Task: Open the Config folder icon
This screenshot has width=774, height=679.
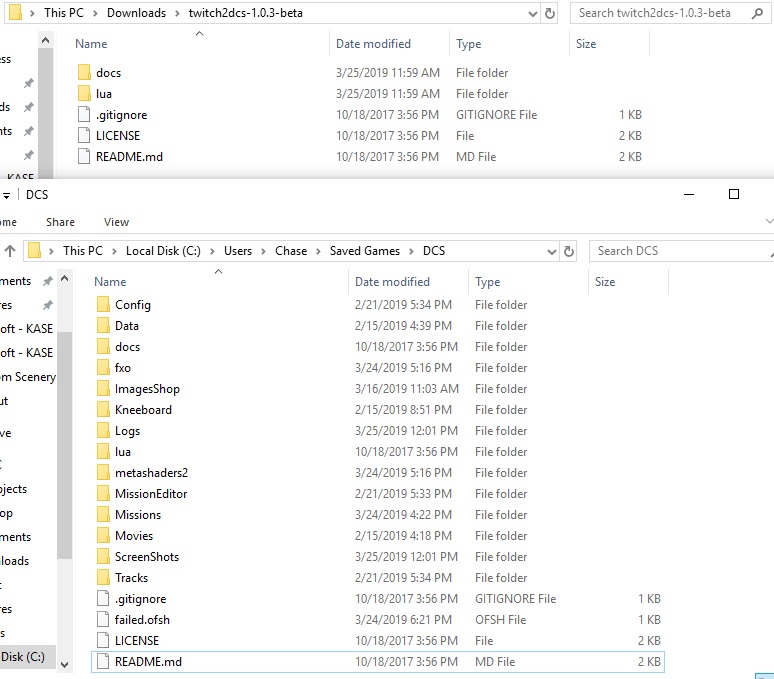Action: 103,304
